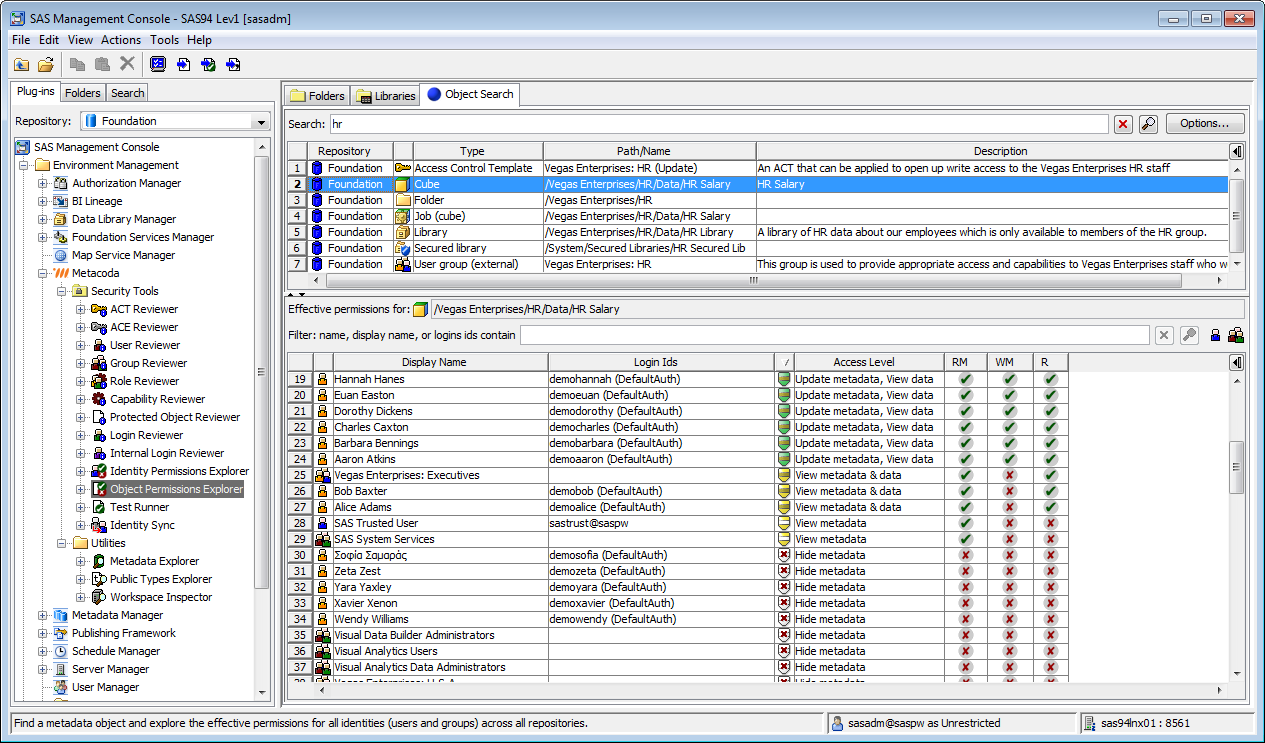This screenshot has height=743, width=1265.
Task: Run the search with magnifier icon
Action: click(x=1148, y=124)
